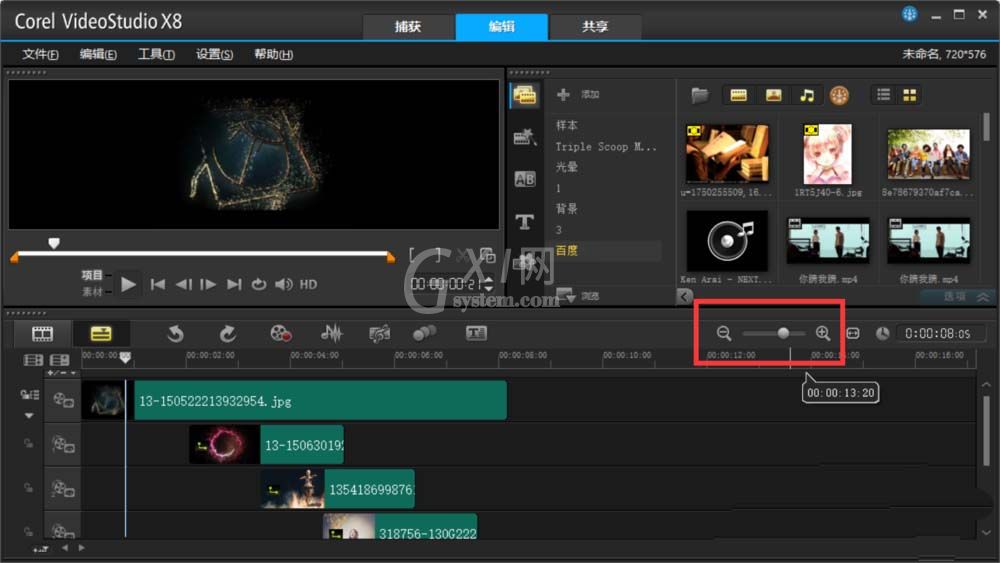Toggle showing audio files in library

click(x=807, y=95)
